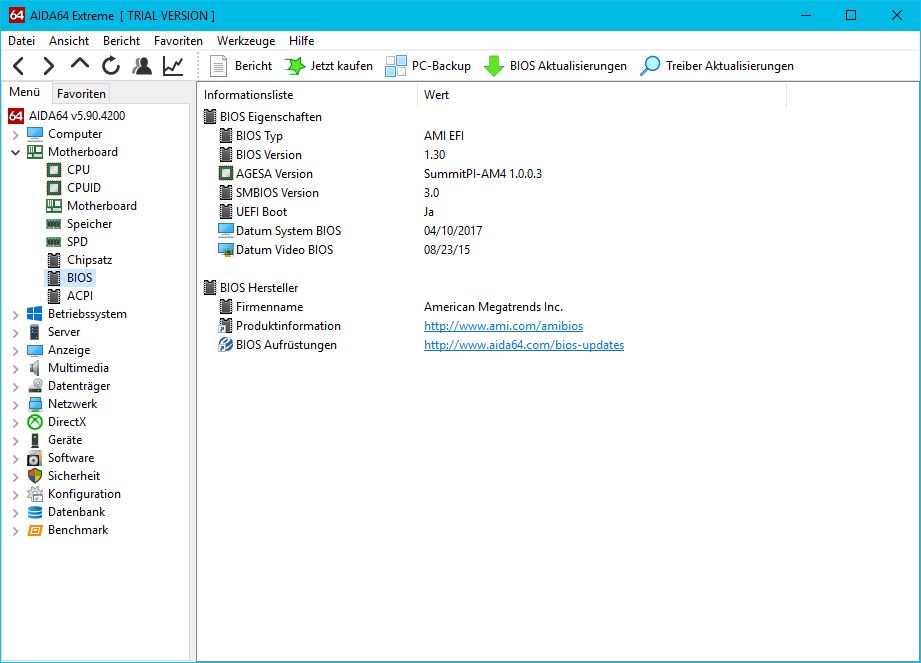The width and height of the screenshot is (921, 663).
Task: Click the Konfiguration gear icon
Action: (x=35, y=494)
